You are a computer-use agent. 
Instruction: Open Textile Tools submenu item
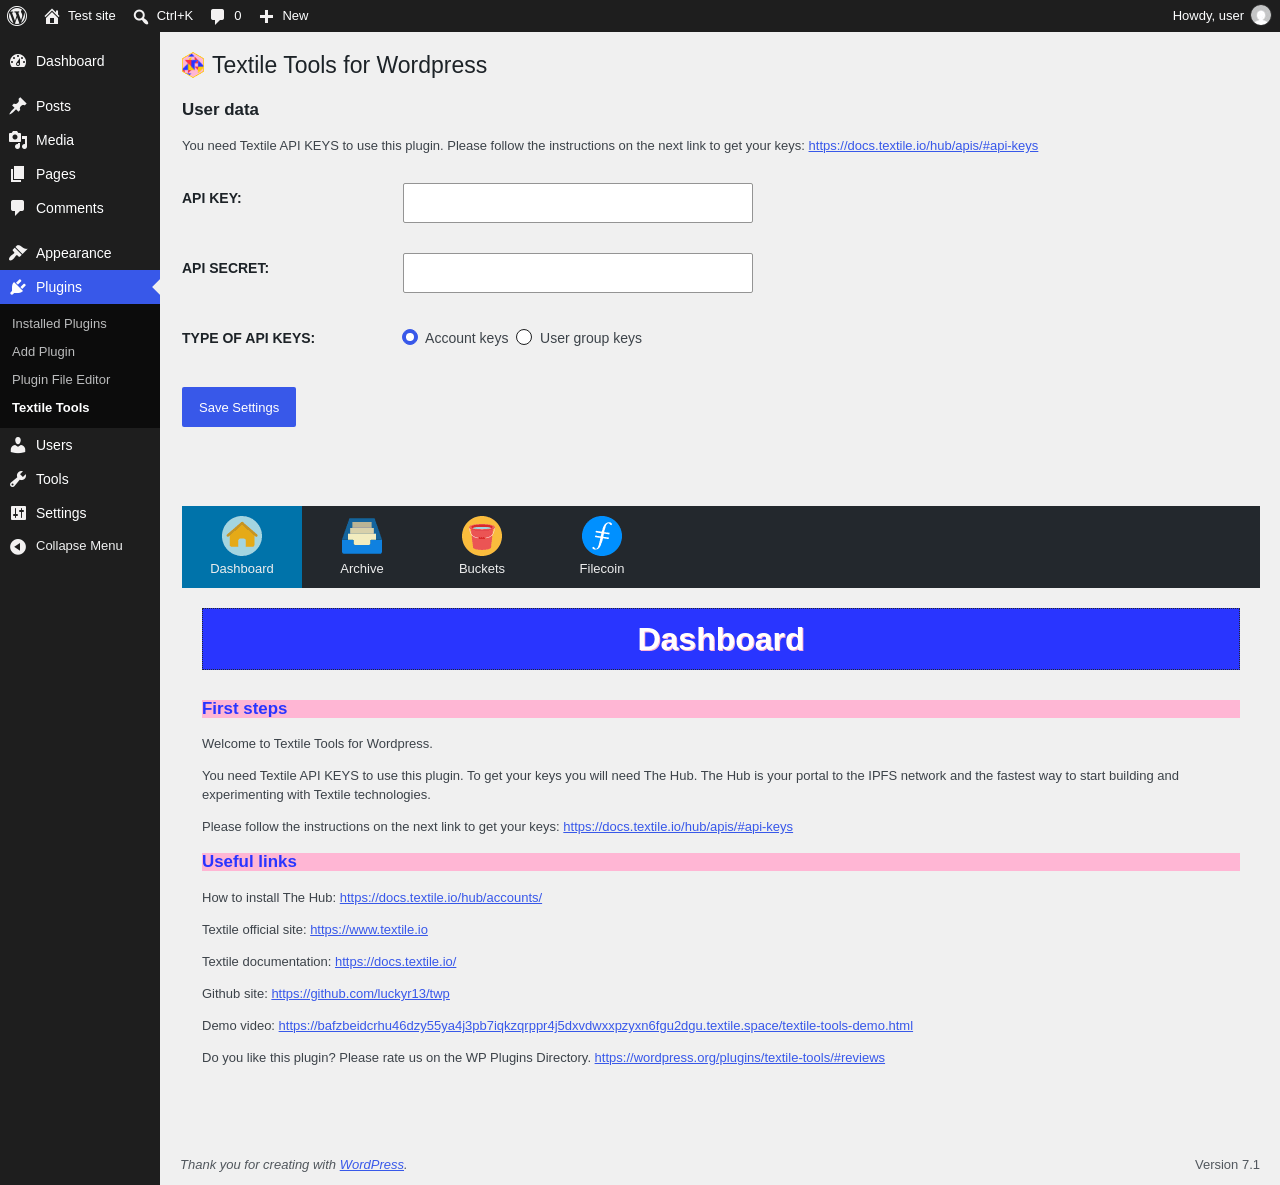(51, 408)
